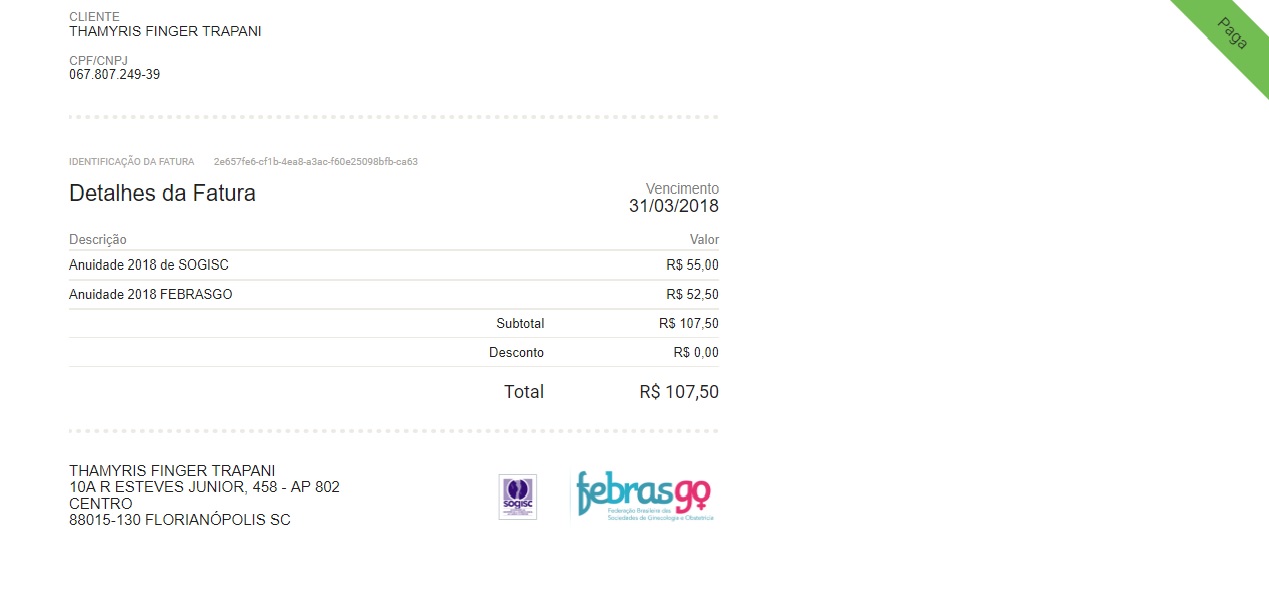Click the client name at top
The width and height of the screenshot is (1269, 610).
tap(165, 31)
